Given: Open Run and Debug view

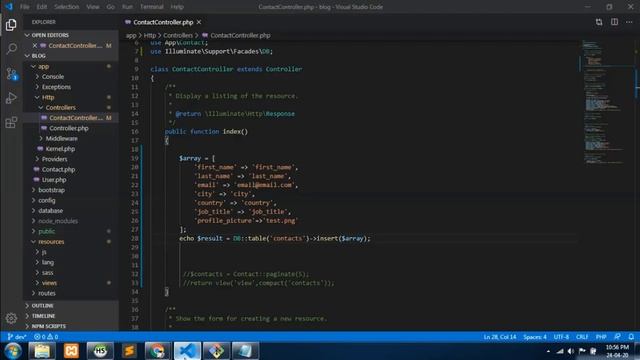Looking at the screenshot, I should [11, 98].
